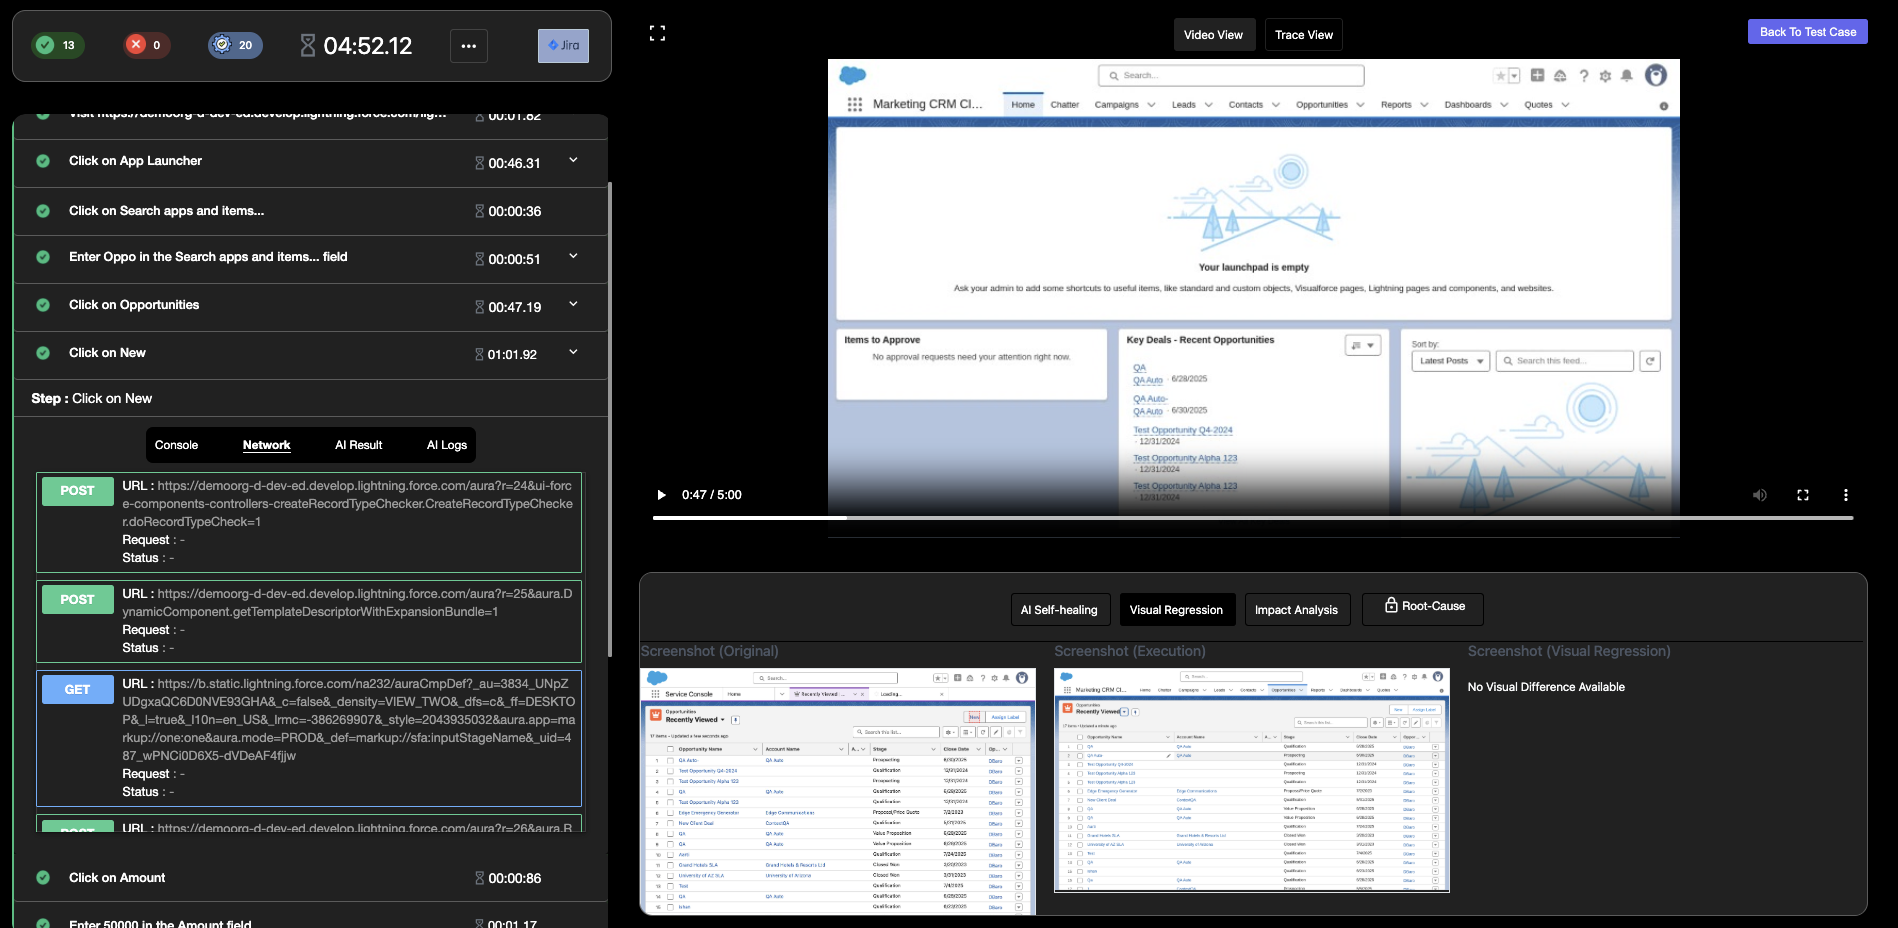The width and height of the screenshot is (1898, 928).
Task: Switch to the Console tab
Action: click(x=176, y=445)
